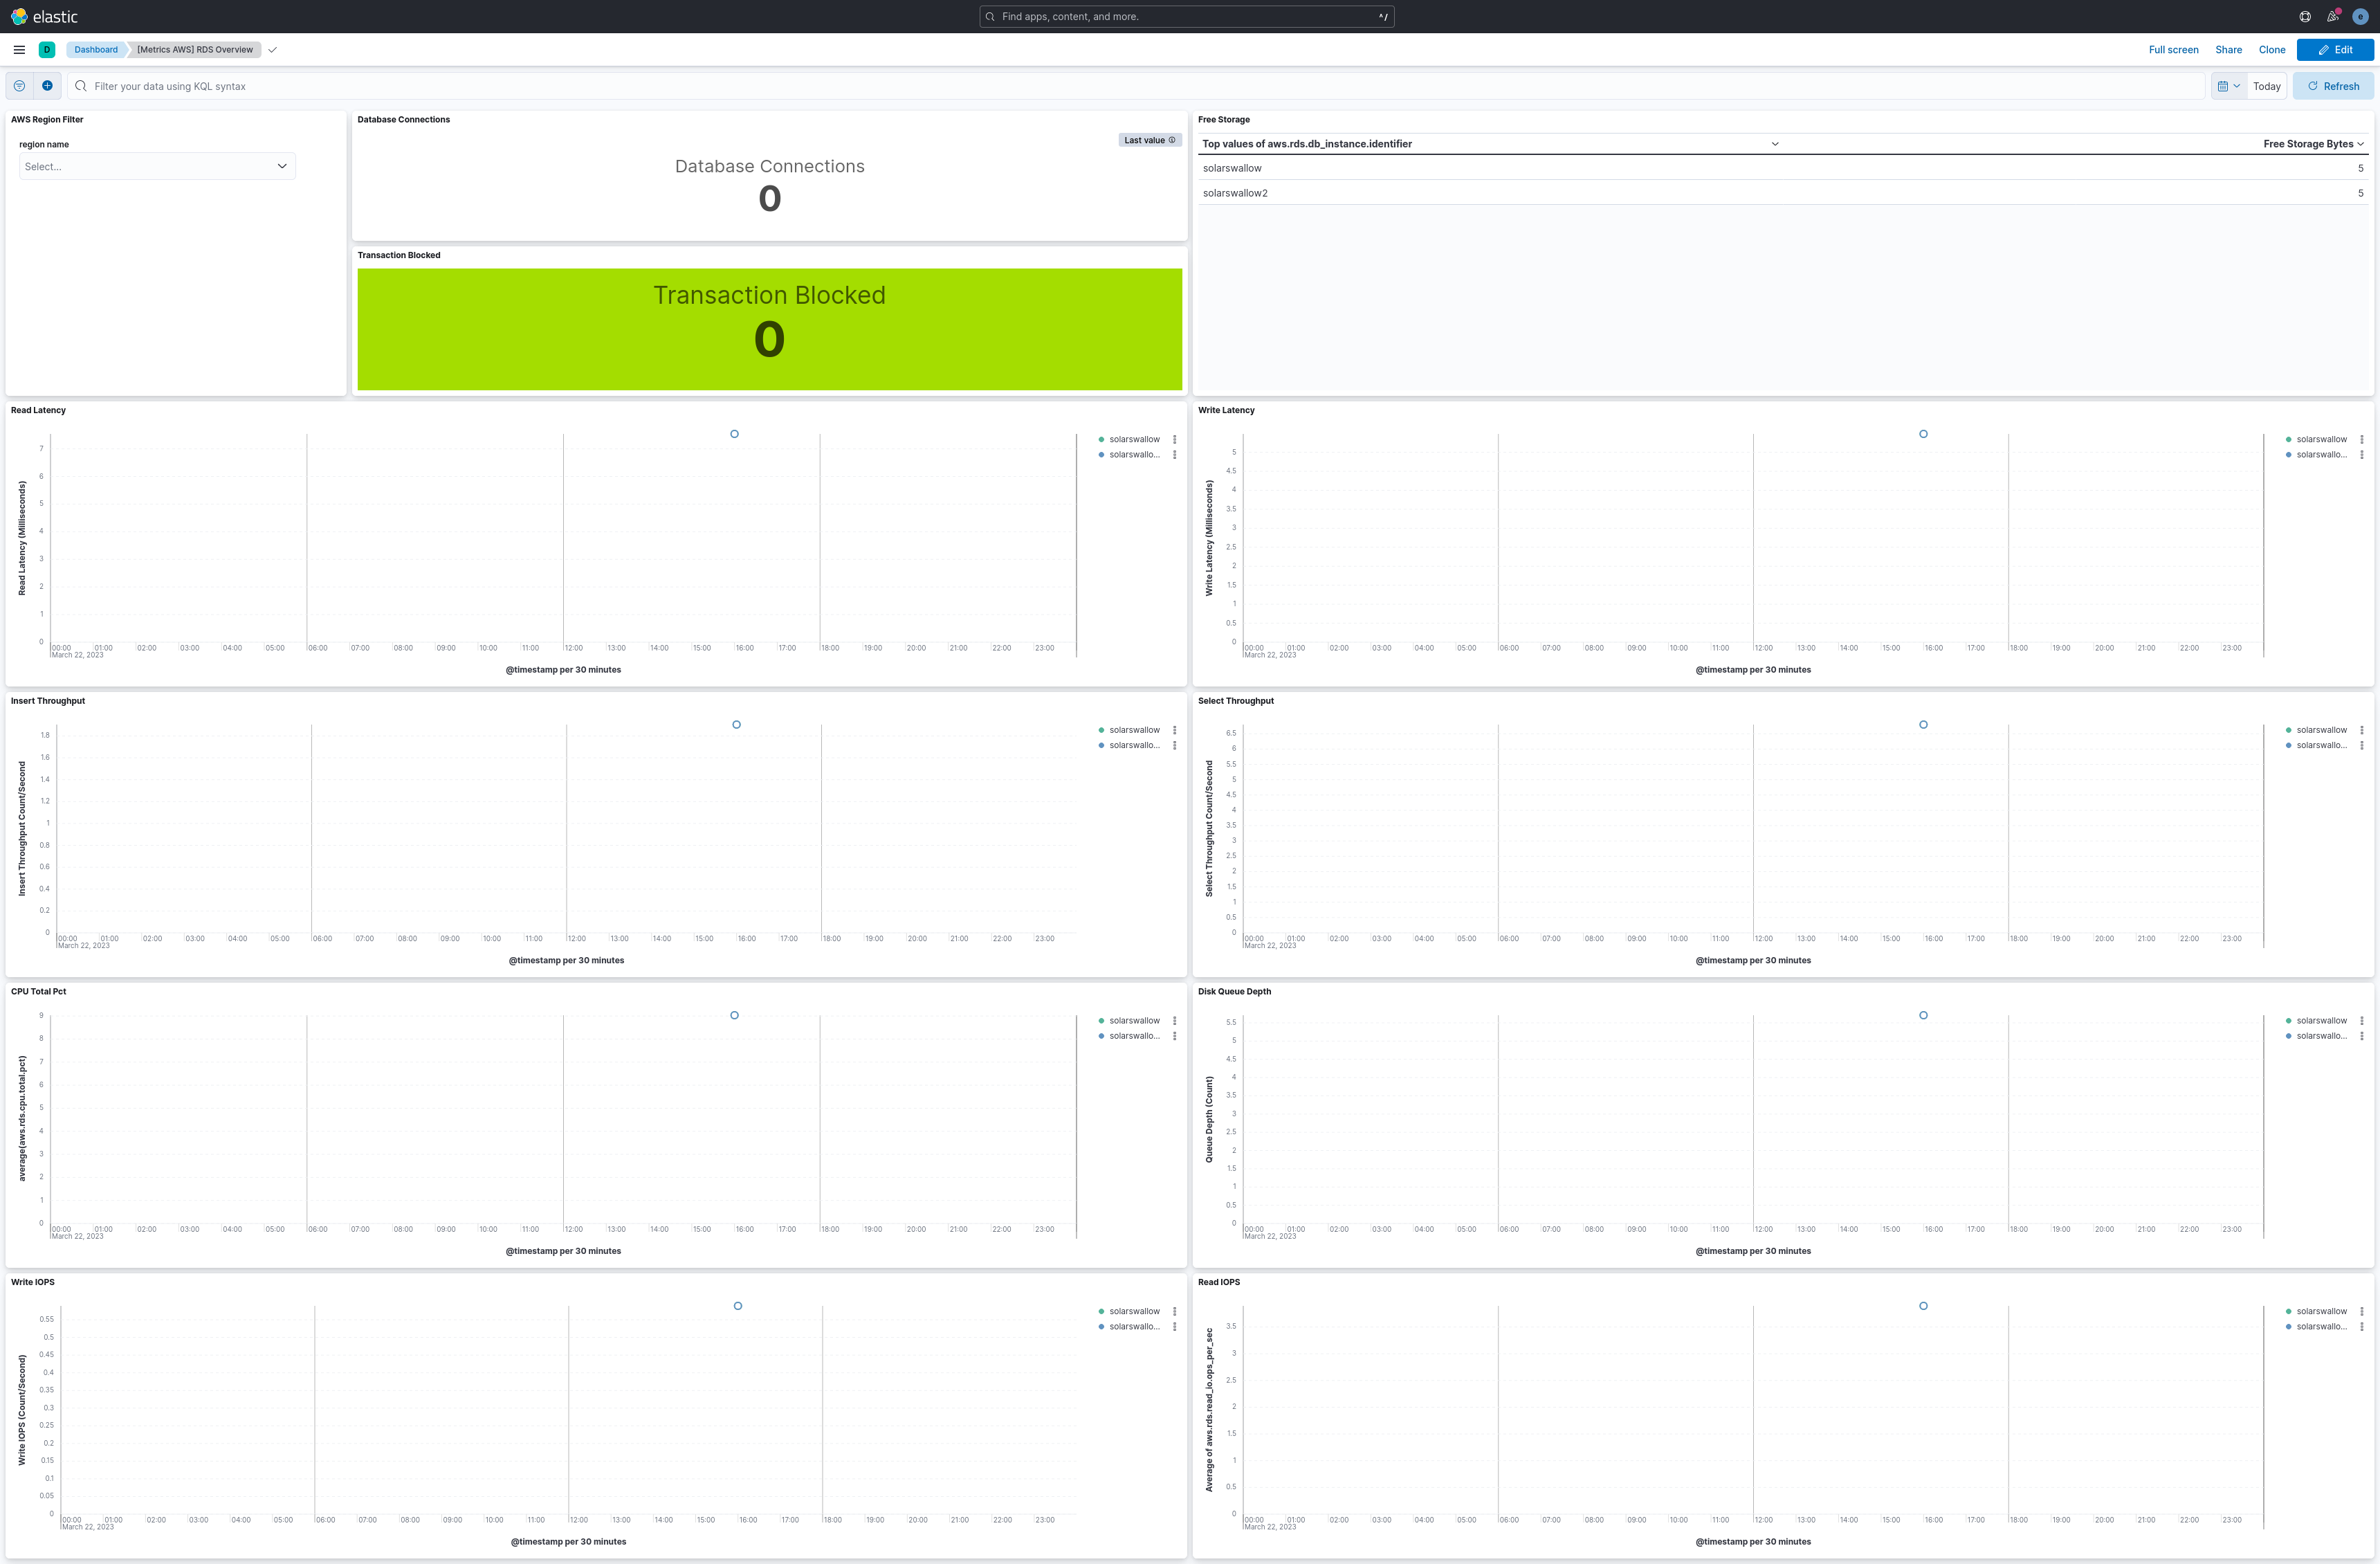Click the KQL filter query input
The image size is (2380, 1564).
click(1140, 87)
